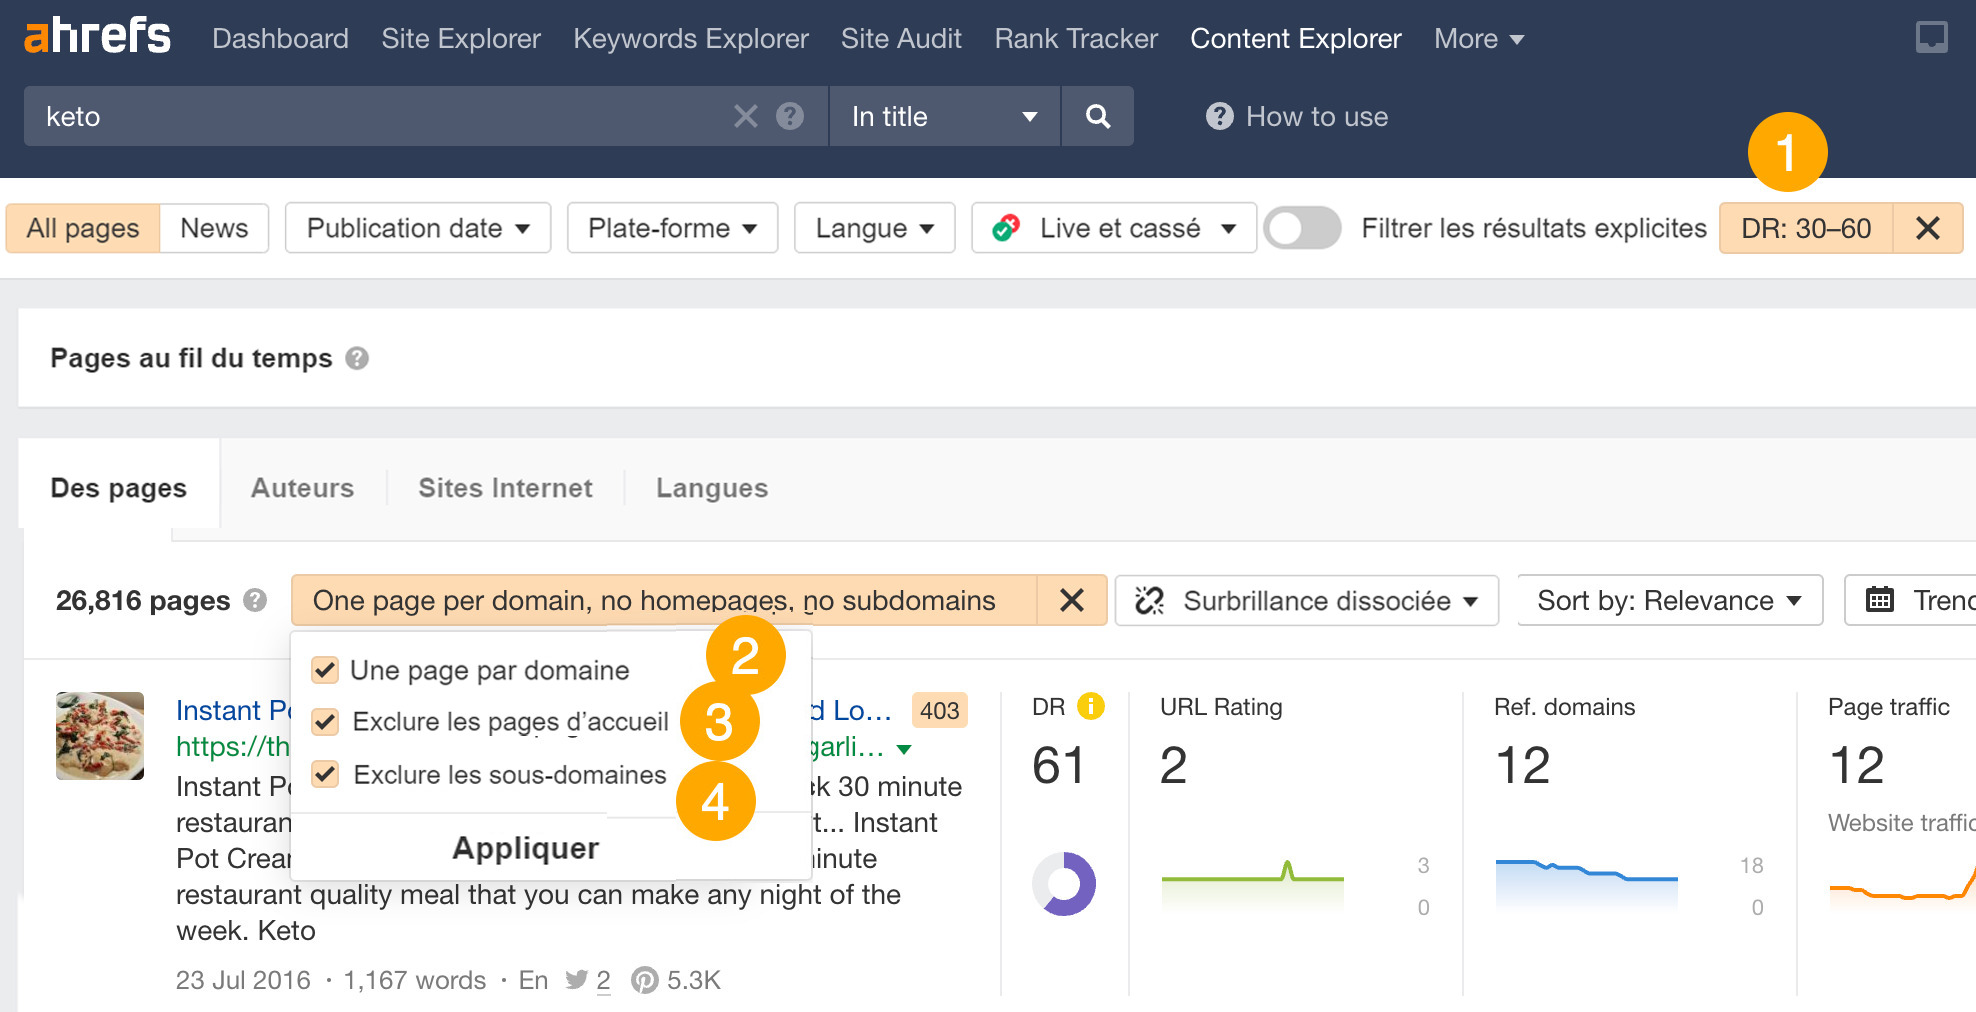
Task: Open Keywords Explorer from the top menu
Action: pos(690,38)
